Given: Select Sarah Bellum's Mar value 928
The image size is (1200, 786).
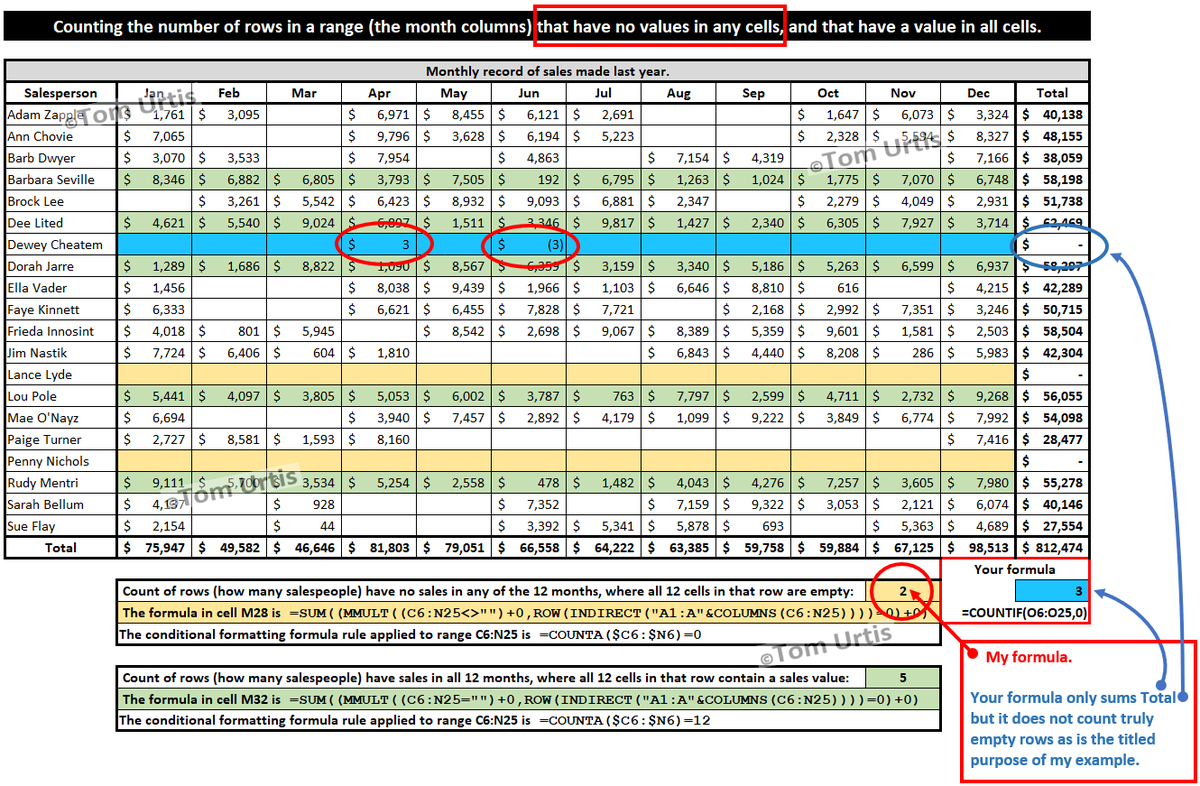Looking at the screenshot, I should click(305, 505).
